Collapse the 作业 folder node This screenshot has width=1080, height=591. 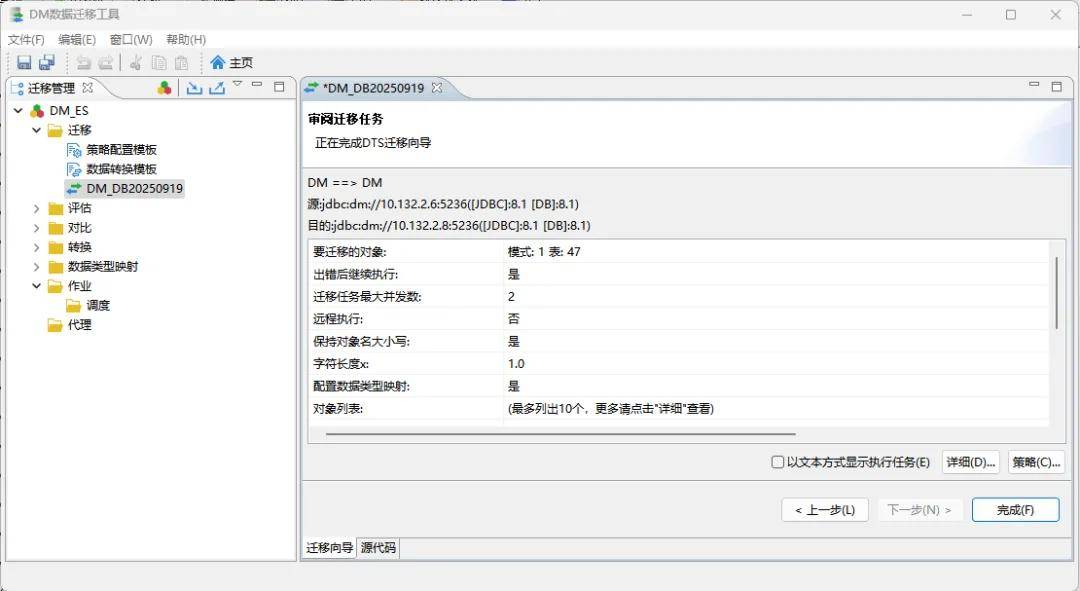coord(37,286)
